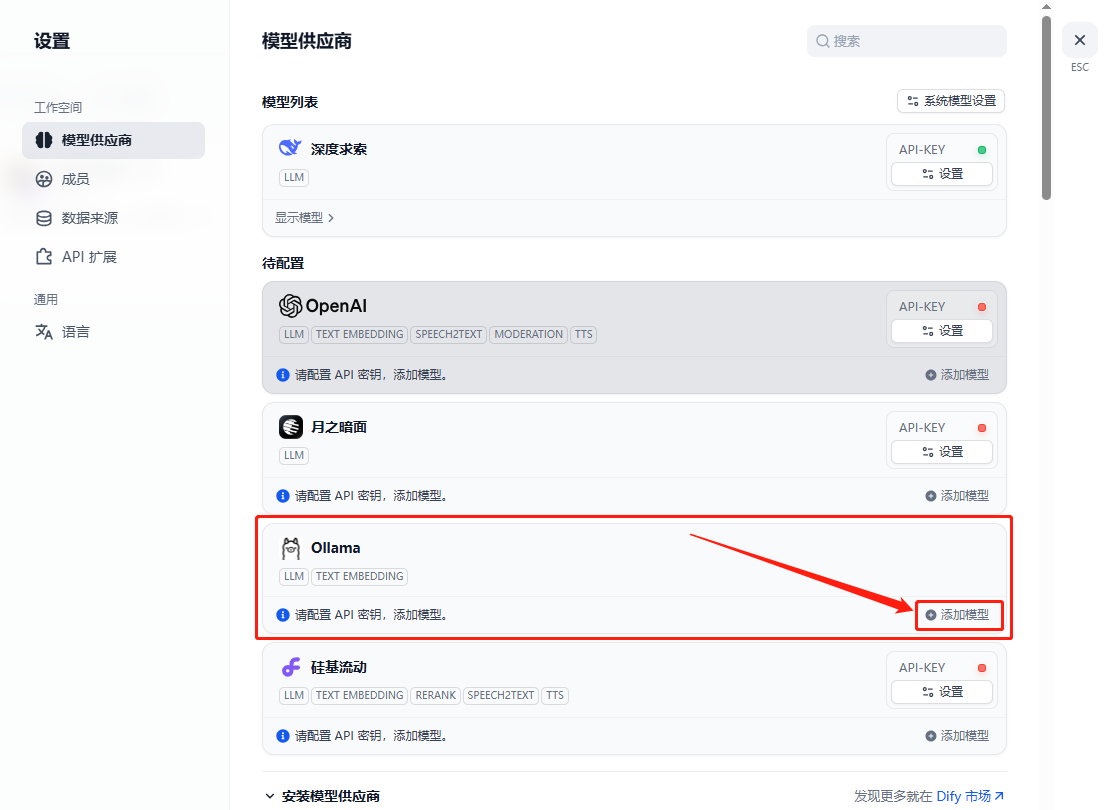Click the plus icon of Ollama 添加模型
1111x810 pixels.
pyautogui.click(x=931, y=615)
